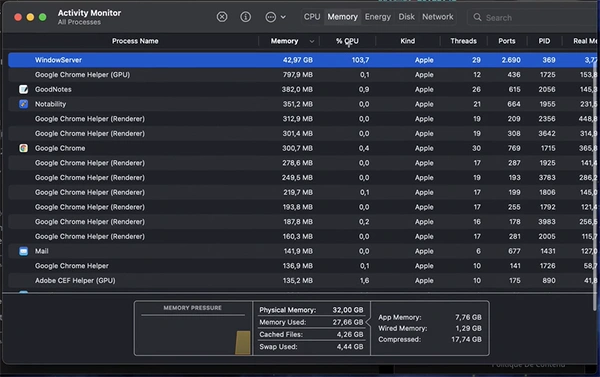Click the App Memory 7,76 GB entry
This screenshot has height=377, width=600.
[x=430, y=317]
